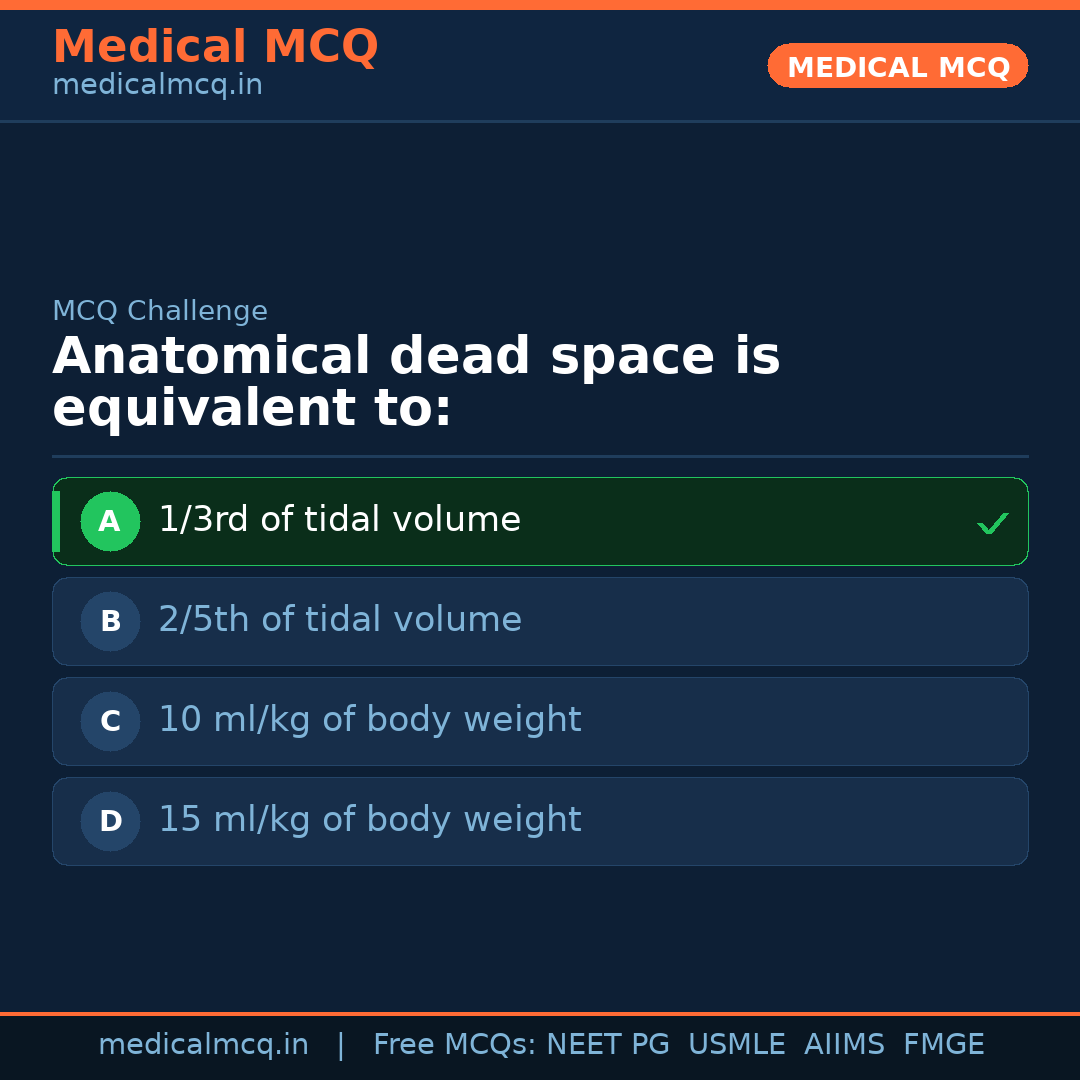Choose answer "15 ml/kg of body weight"

coord(369,820)
